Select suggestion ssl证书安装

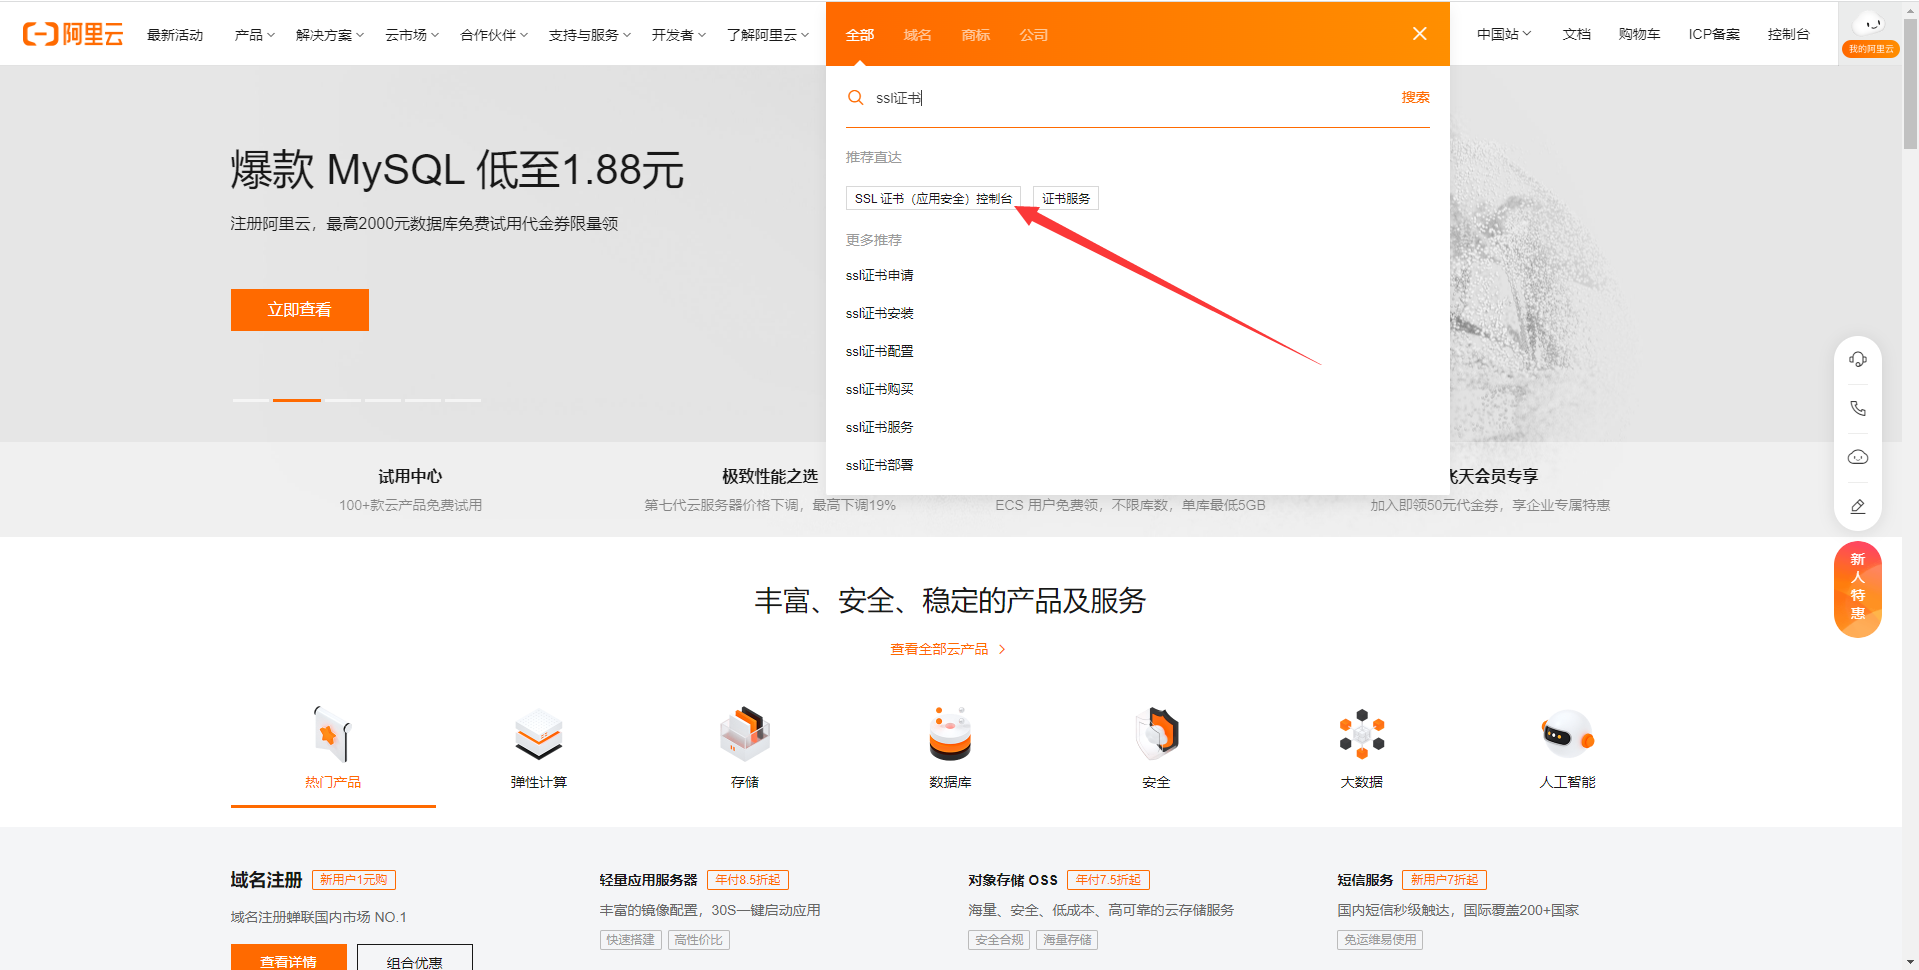[x=879, y=313]
